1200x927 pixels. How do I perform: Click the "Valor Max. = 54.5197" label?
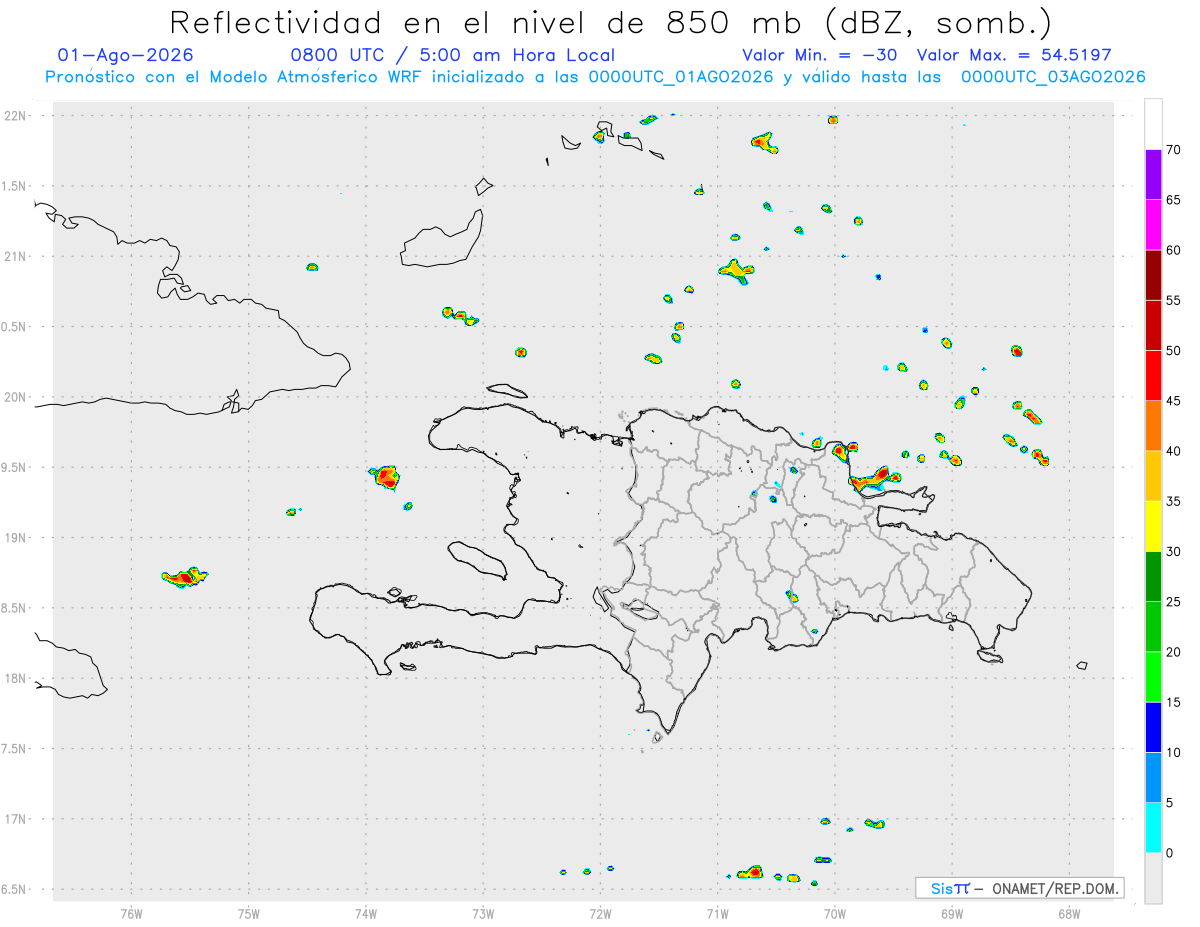point(1014,55)
